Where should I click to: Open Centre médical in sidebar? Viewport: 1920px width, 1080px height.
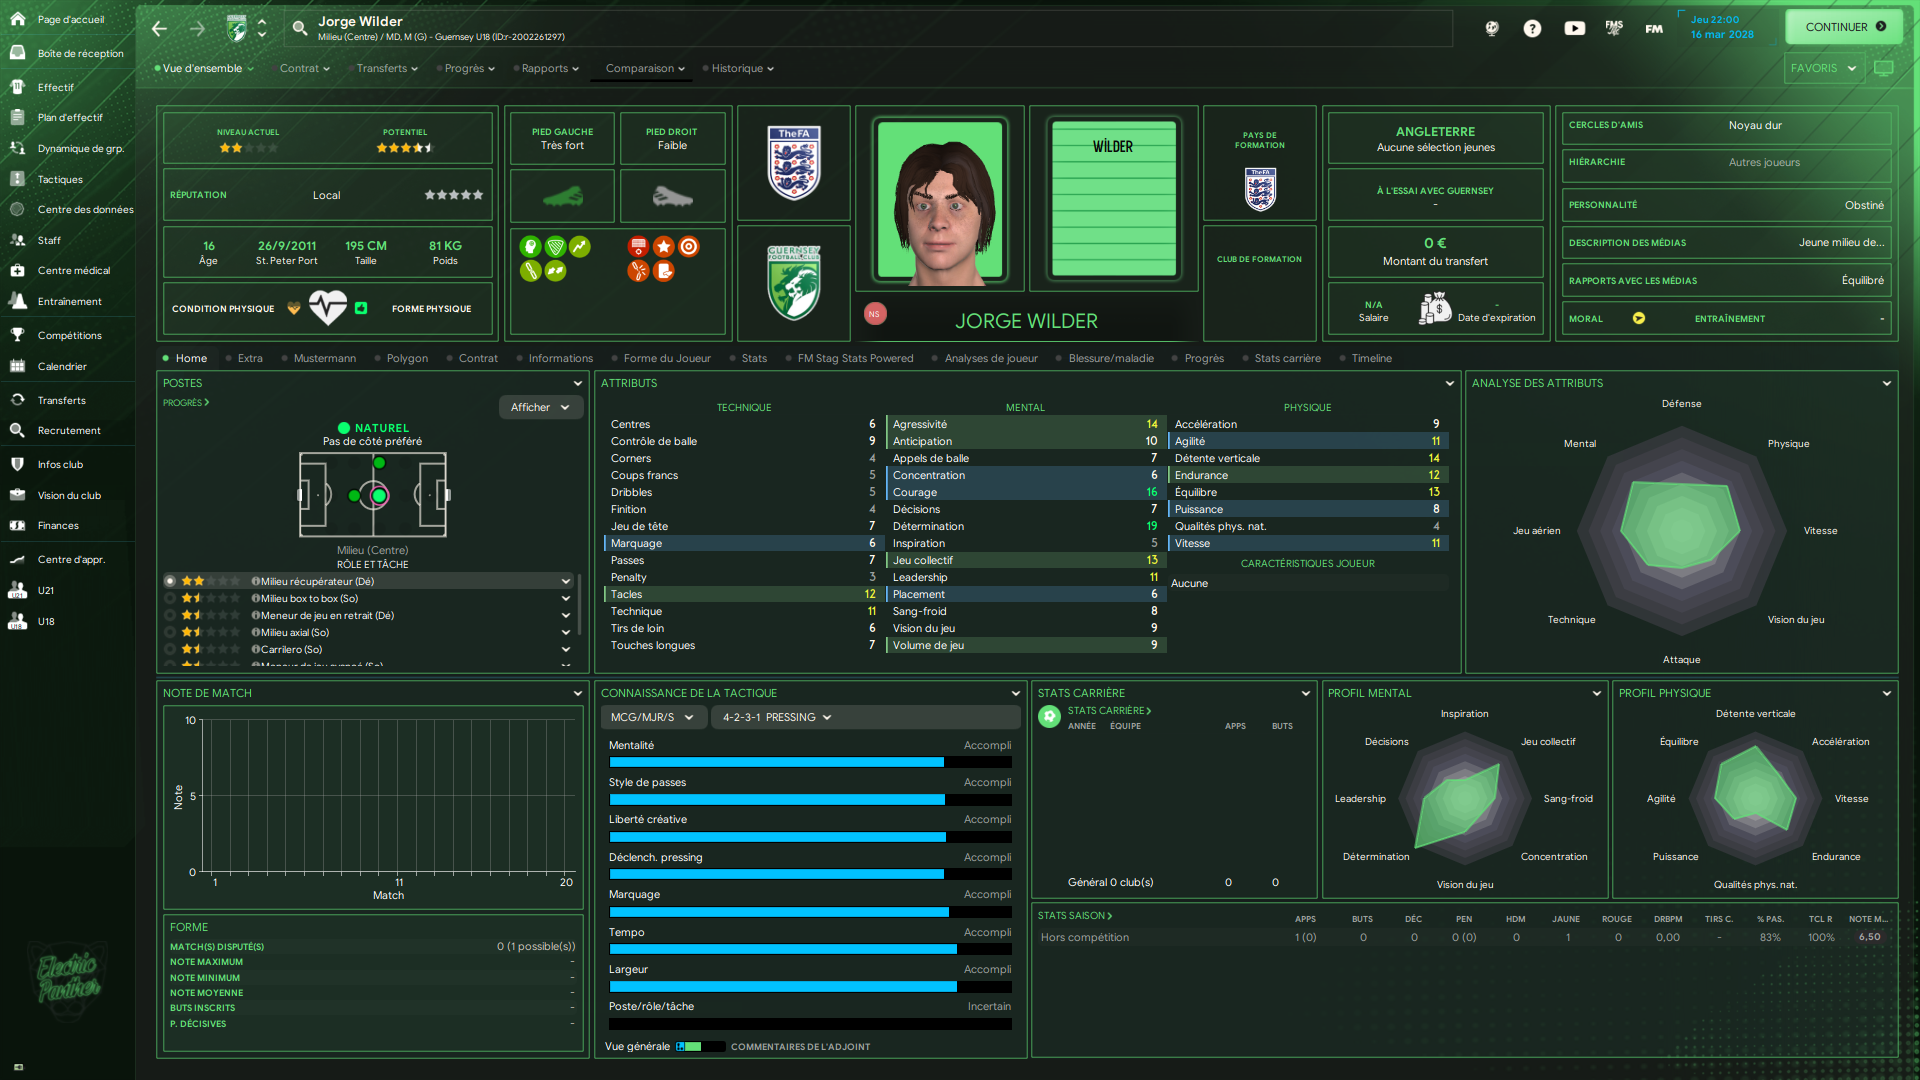(73, 271)
